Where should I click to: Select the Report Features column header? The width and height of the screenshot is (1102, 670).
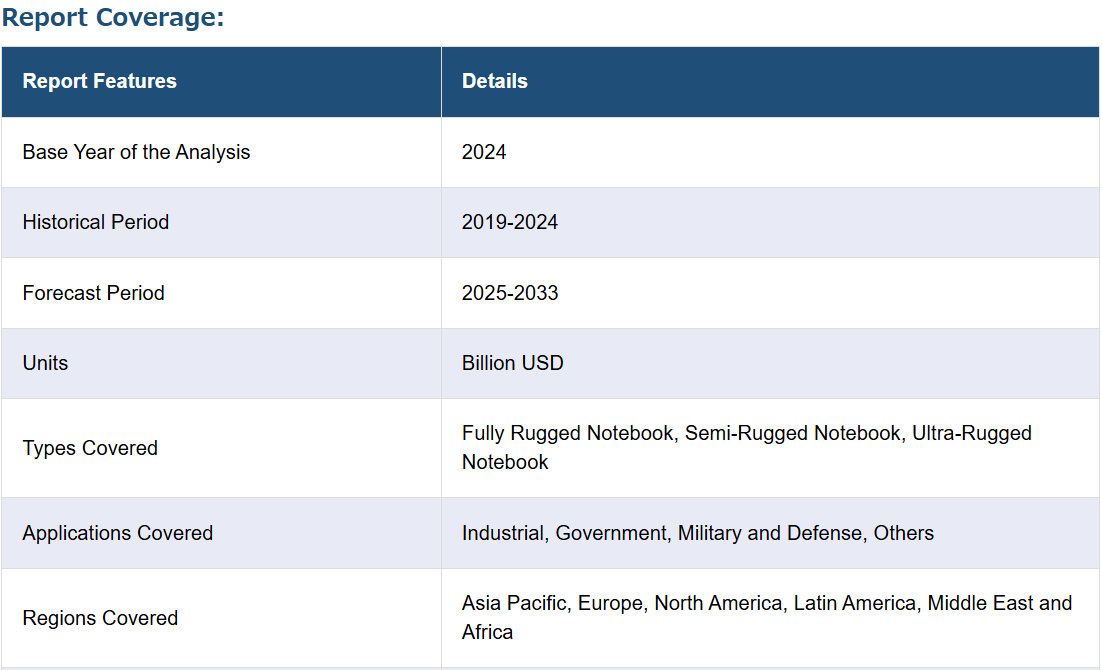[99, 81]
